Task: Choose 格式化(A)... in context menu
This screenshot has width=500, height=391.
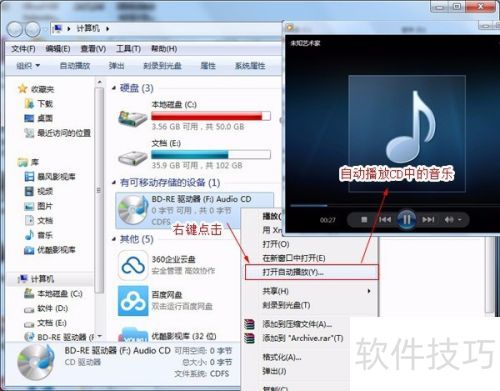Action: point(282,357)
